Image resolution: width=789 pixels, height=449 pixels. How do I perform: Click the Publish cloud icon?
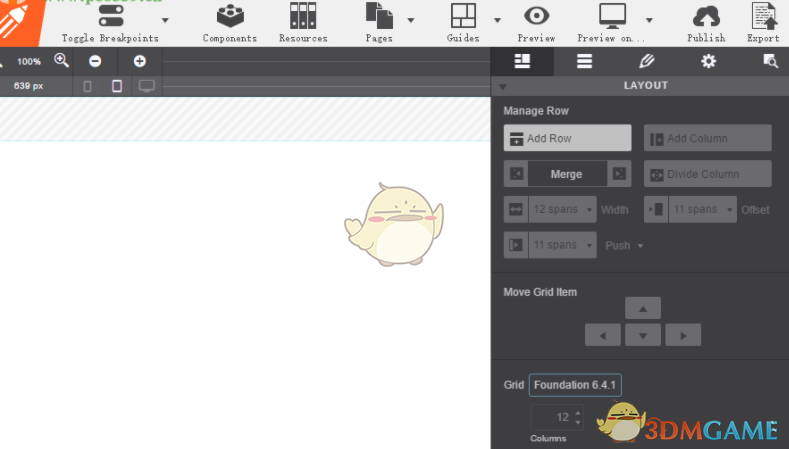[706, 17]
